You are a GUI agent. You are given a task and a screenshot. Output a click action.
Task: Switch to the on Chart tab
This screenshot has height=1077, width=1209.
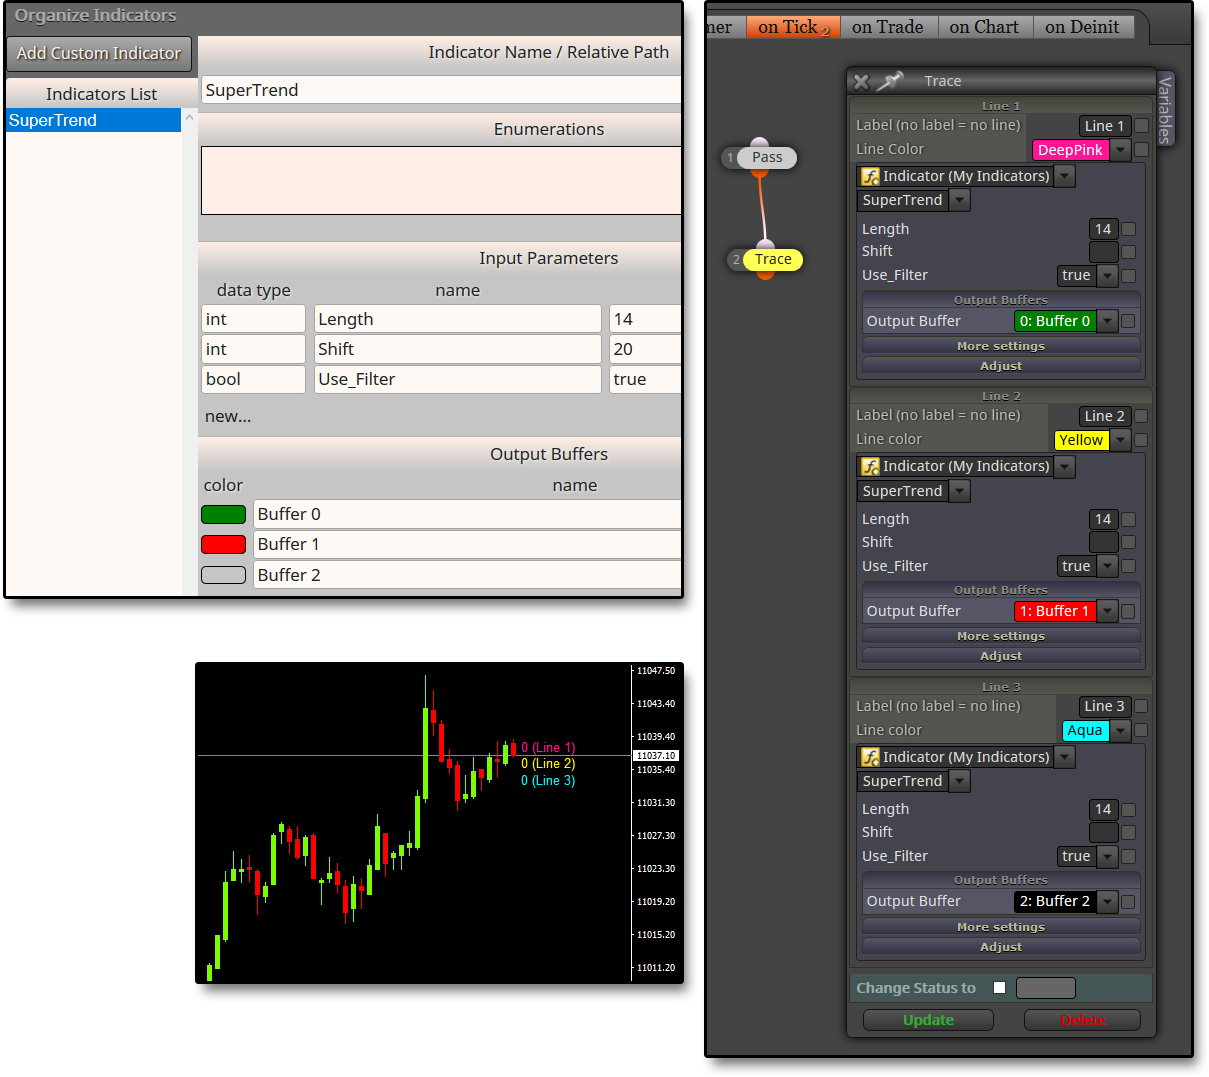coord(984,27)
